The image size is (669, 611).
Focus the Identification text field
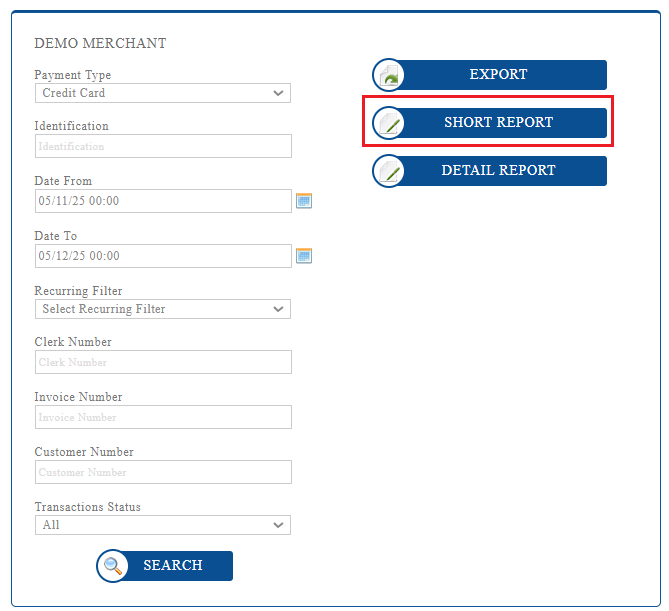(x=162, y=146)
